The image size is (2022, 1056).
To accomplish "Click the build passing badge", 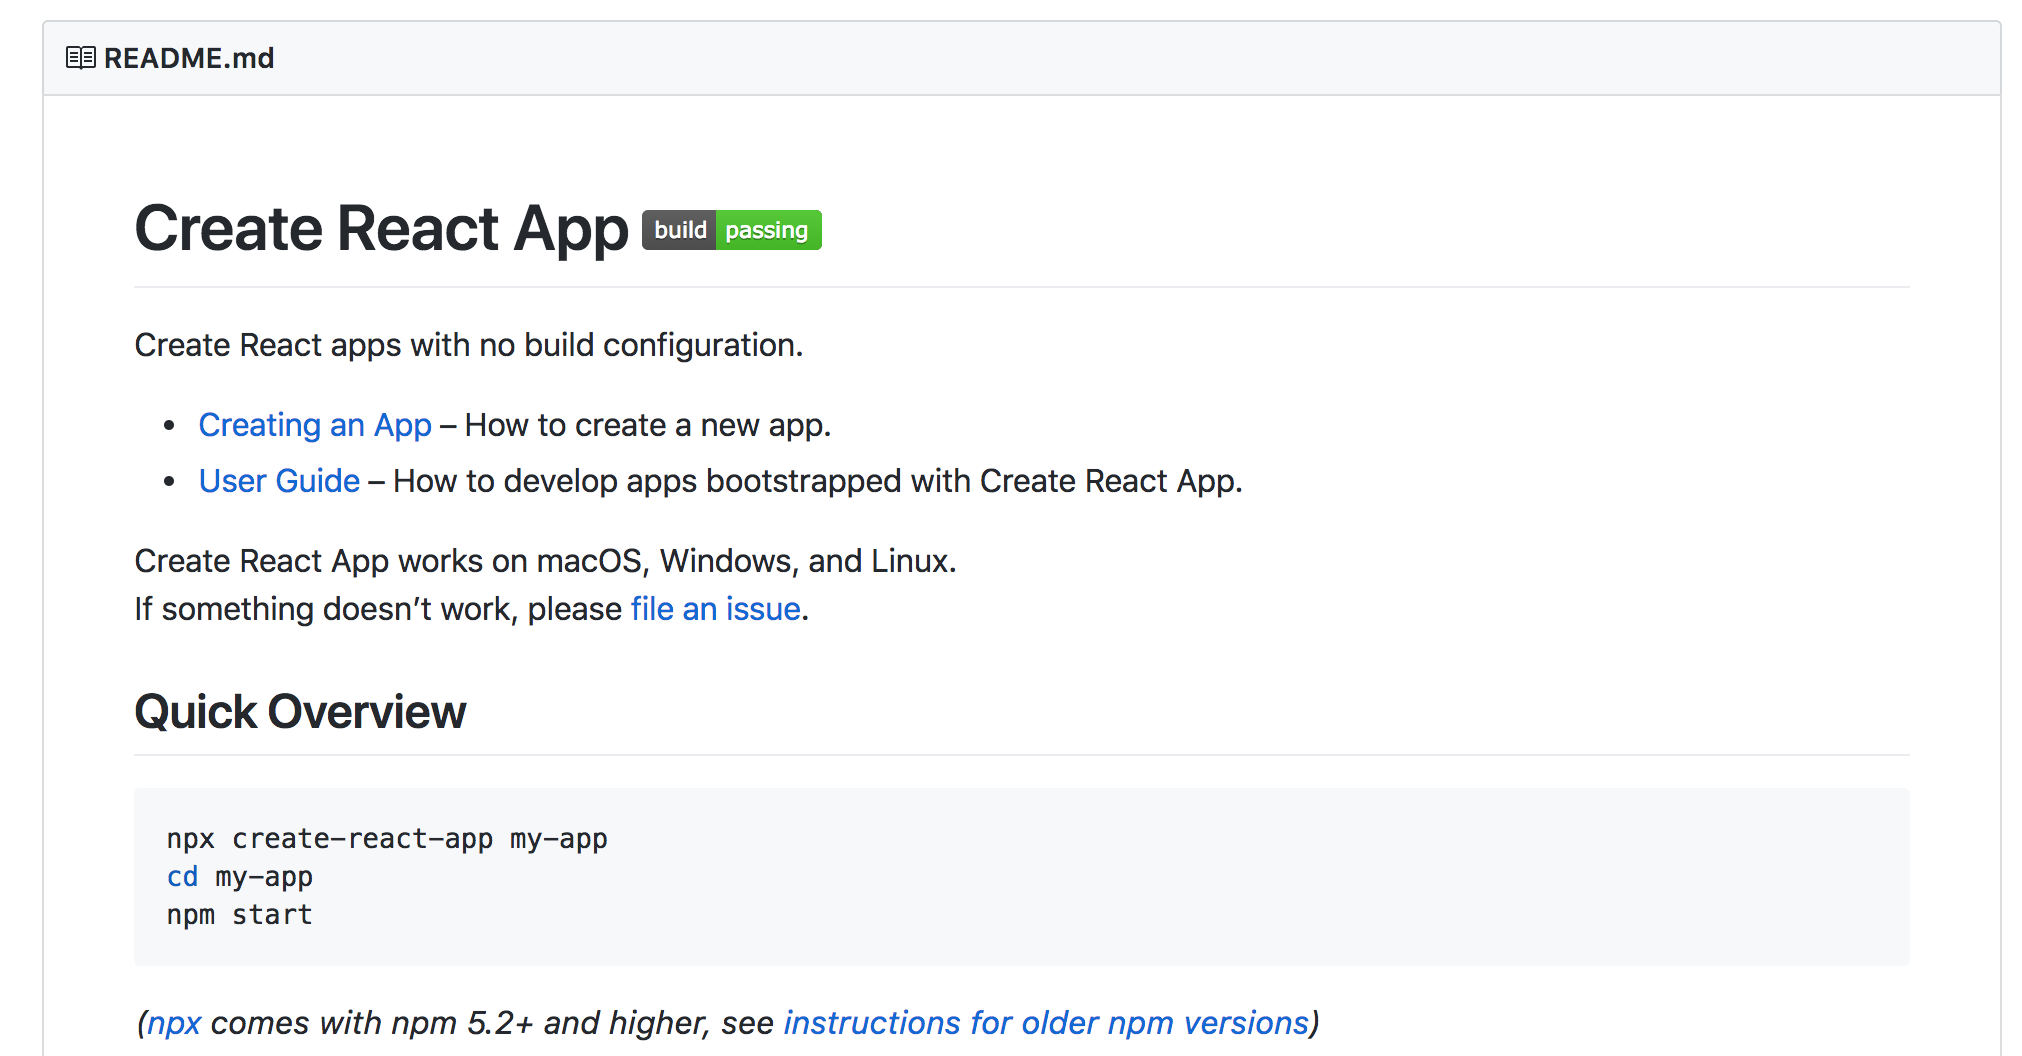I will click(731, 230).
